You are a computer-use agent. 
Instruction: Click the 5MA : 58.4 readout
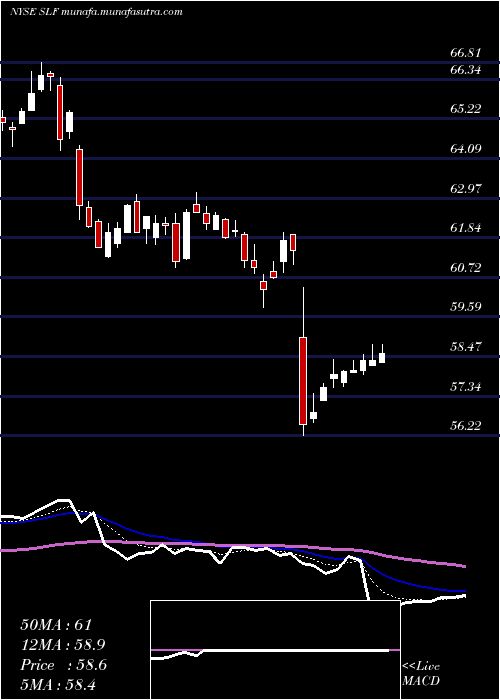tap(59, 685)
